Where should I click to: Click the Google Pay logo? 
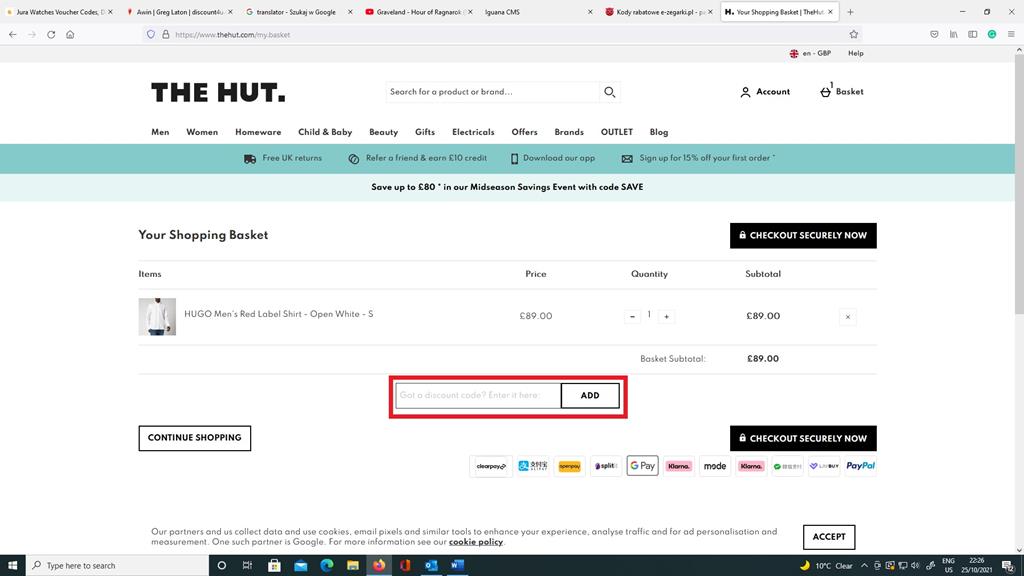click(643, 466)
